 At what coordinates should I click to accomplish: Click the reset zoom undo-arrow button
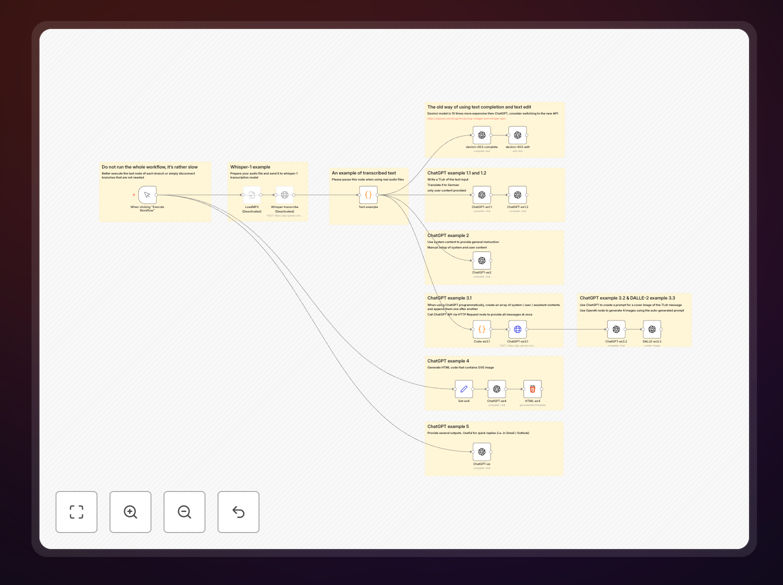click(238, 512)
